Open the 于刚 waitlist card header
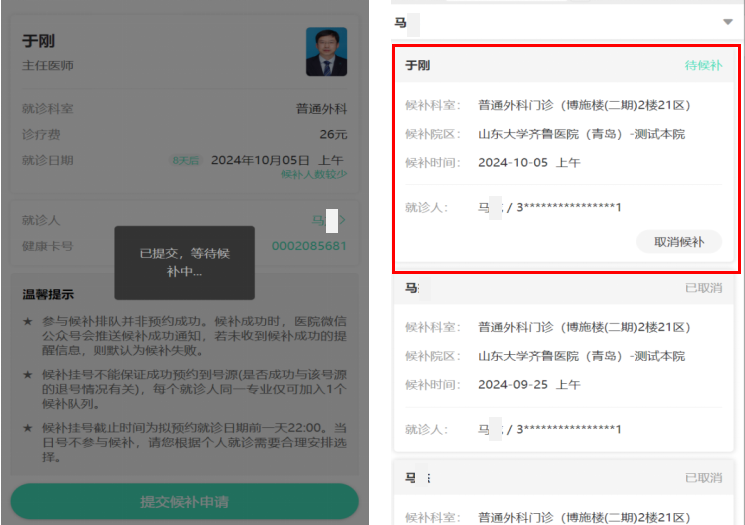Screen dimensions: 745x525 coord(418,65)
